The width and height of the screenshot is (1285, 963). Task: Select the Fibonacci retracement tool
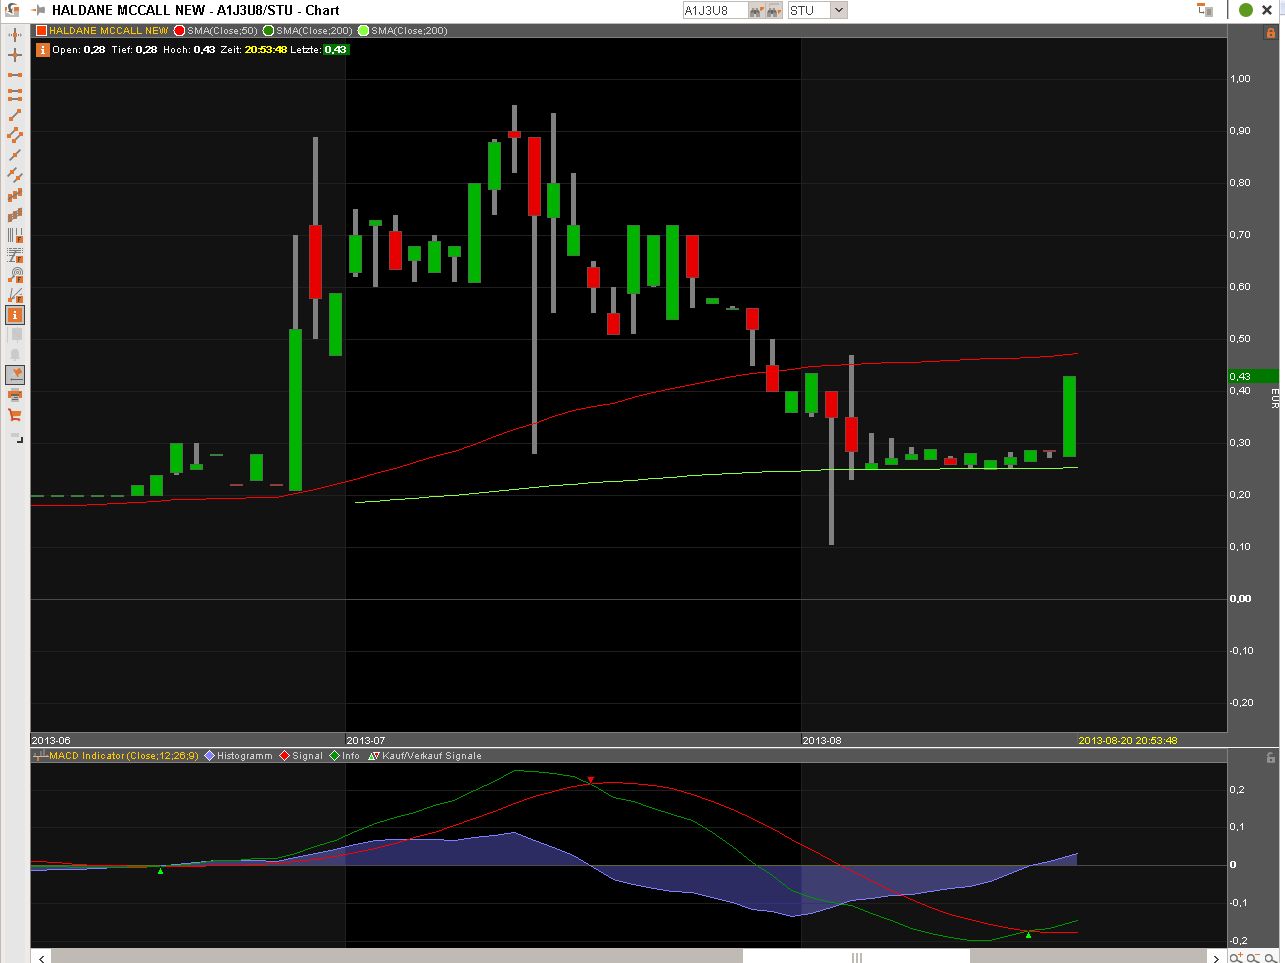point(15,255)
